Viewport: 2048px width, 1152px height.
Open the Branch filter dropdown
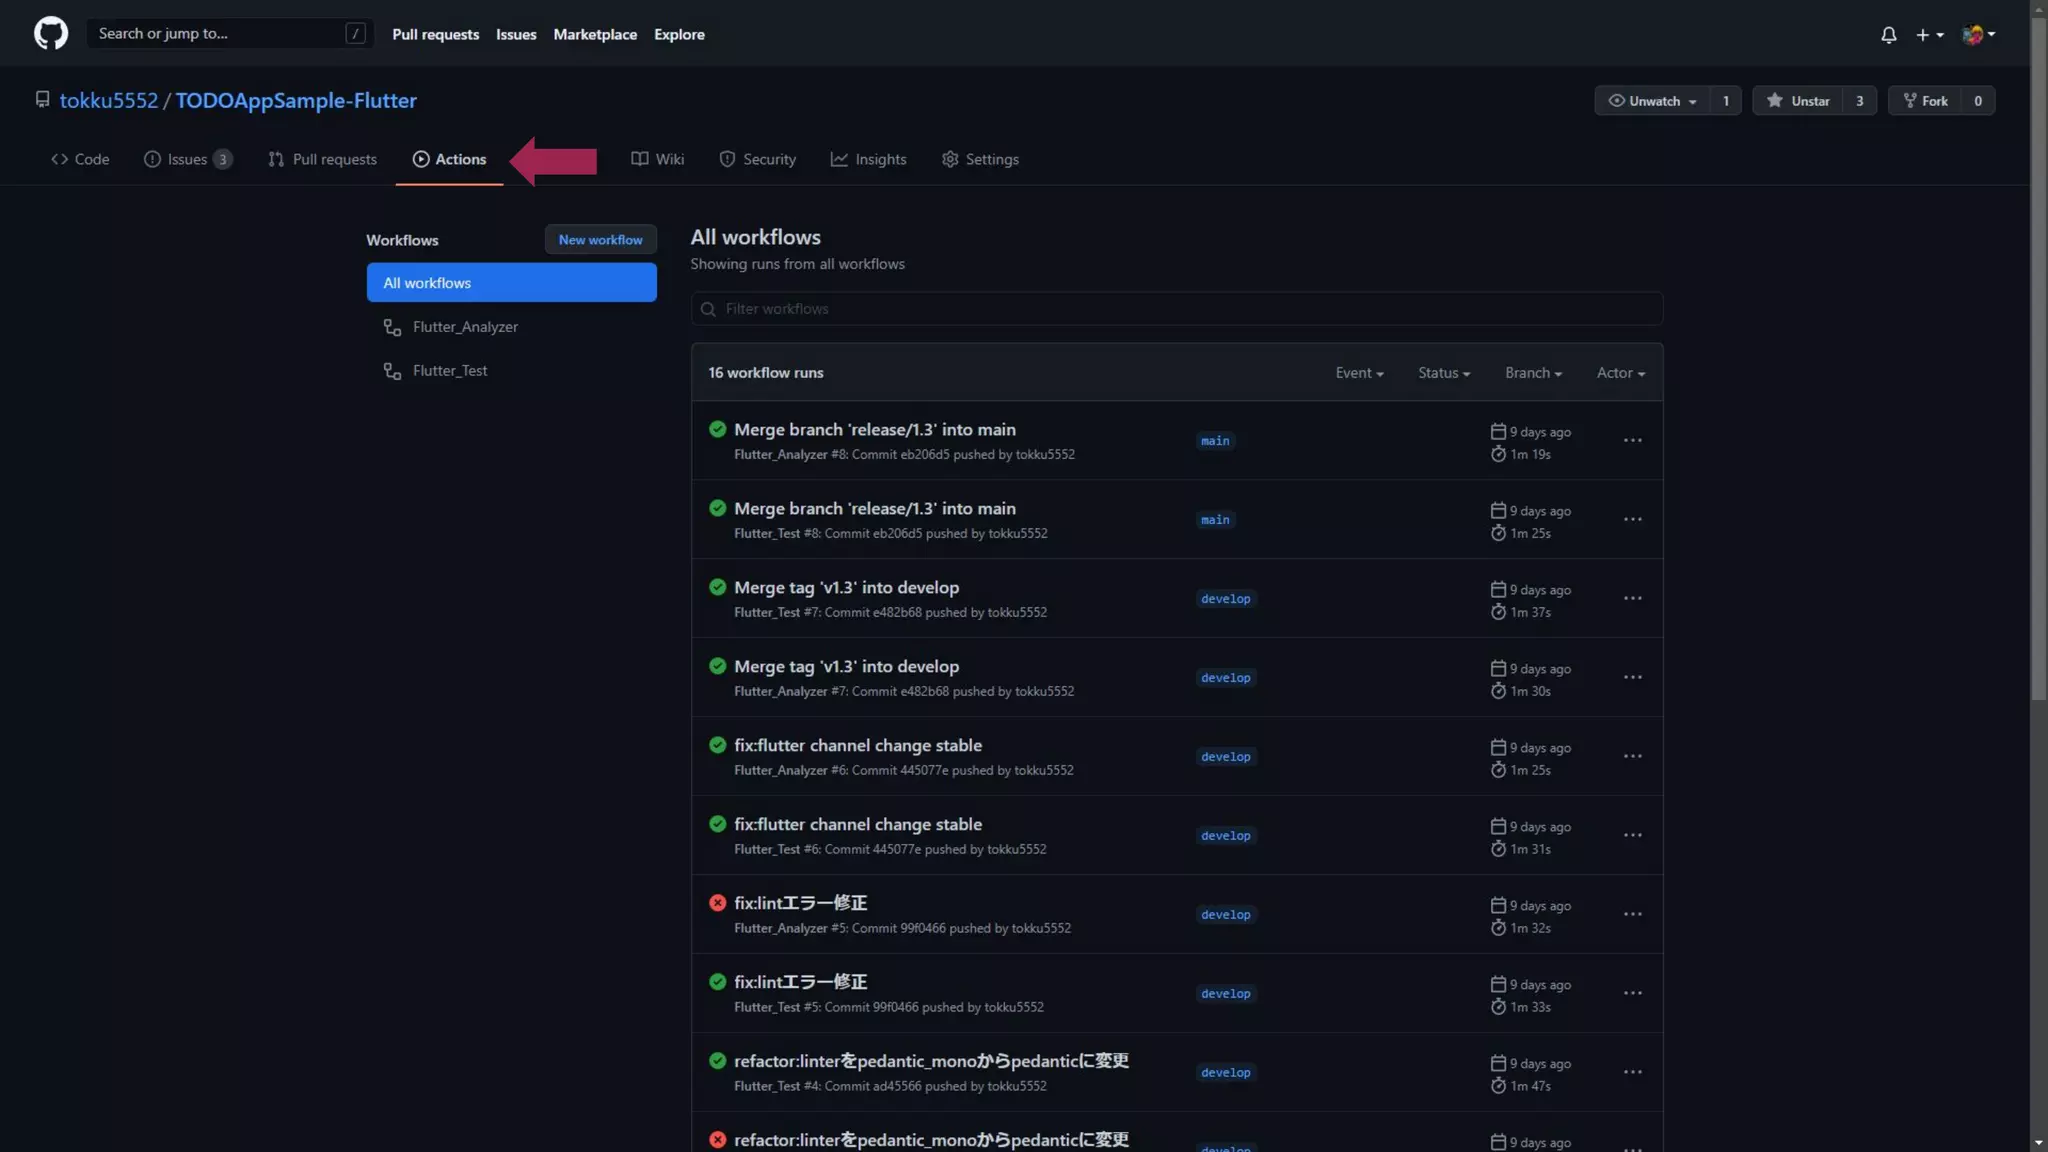(1533, 373)
